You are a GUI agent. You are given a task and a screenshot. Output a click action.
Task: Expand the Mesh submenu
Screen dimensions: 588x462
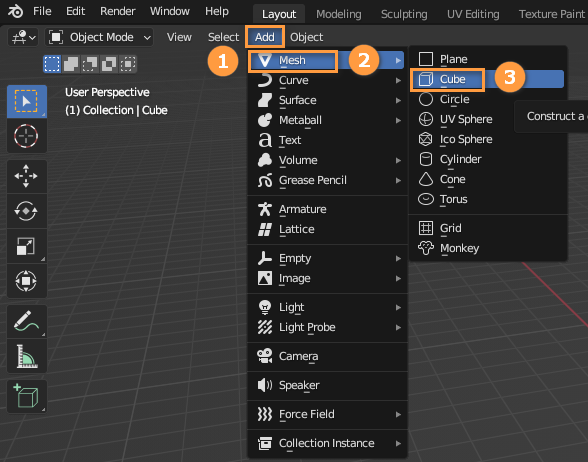(x=327, y=60)
